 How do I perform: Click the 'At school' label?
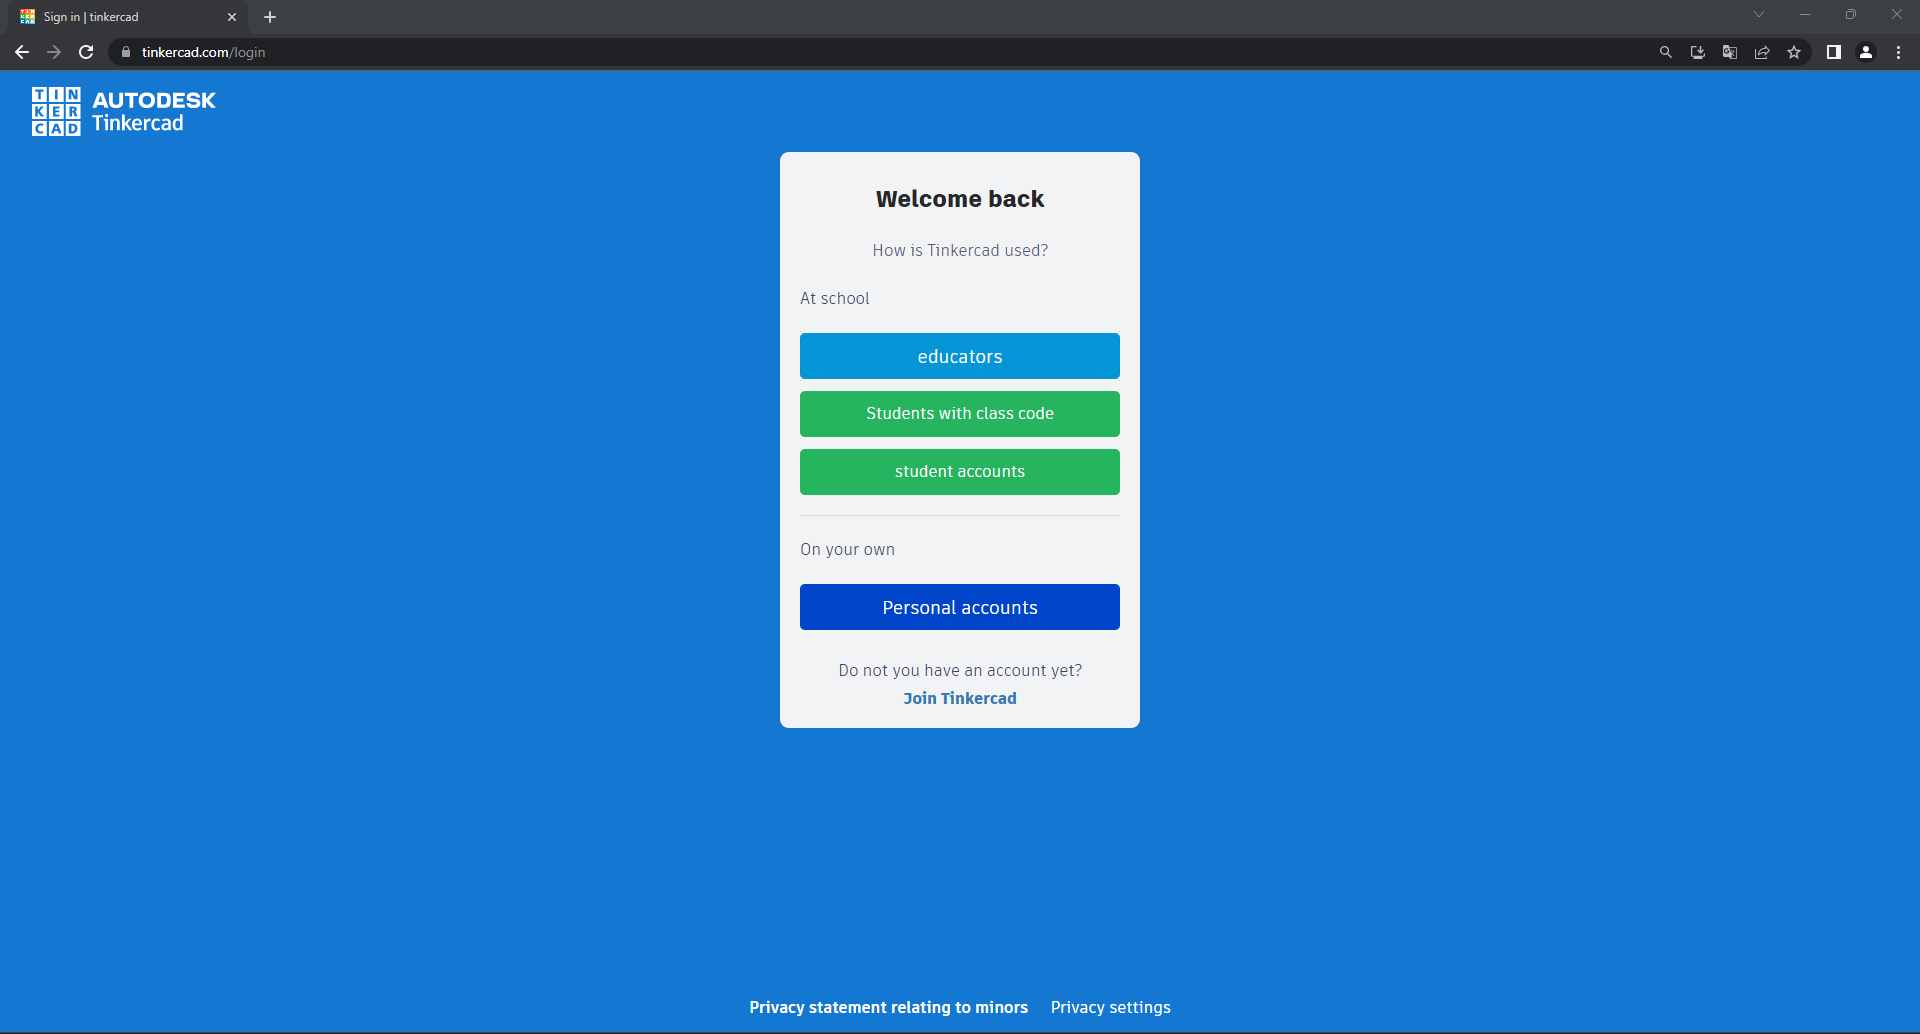coord(835,298)
